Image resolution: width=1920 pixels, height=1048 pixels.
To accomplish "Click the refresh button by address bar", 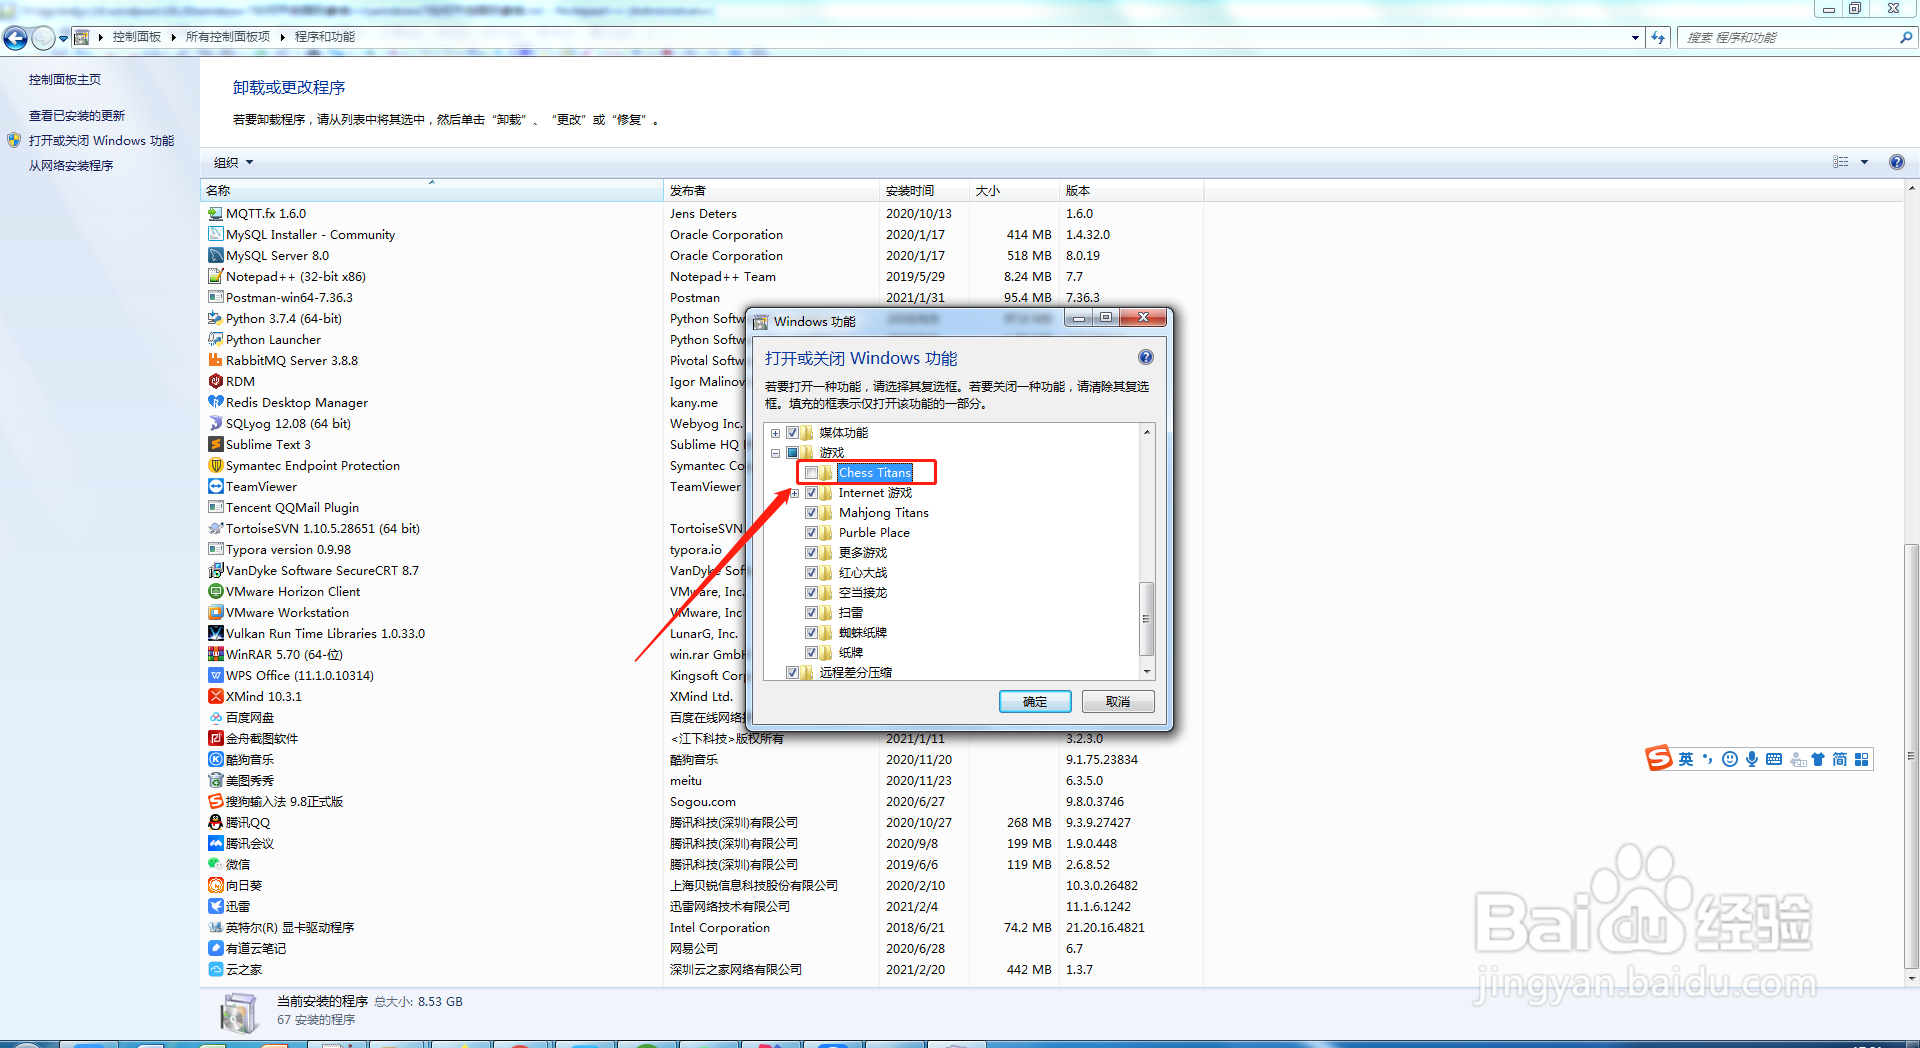I will [1659, 38].
